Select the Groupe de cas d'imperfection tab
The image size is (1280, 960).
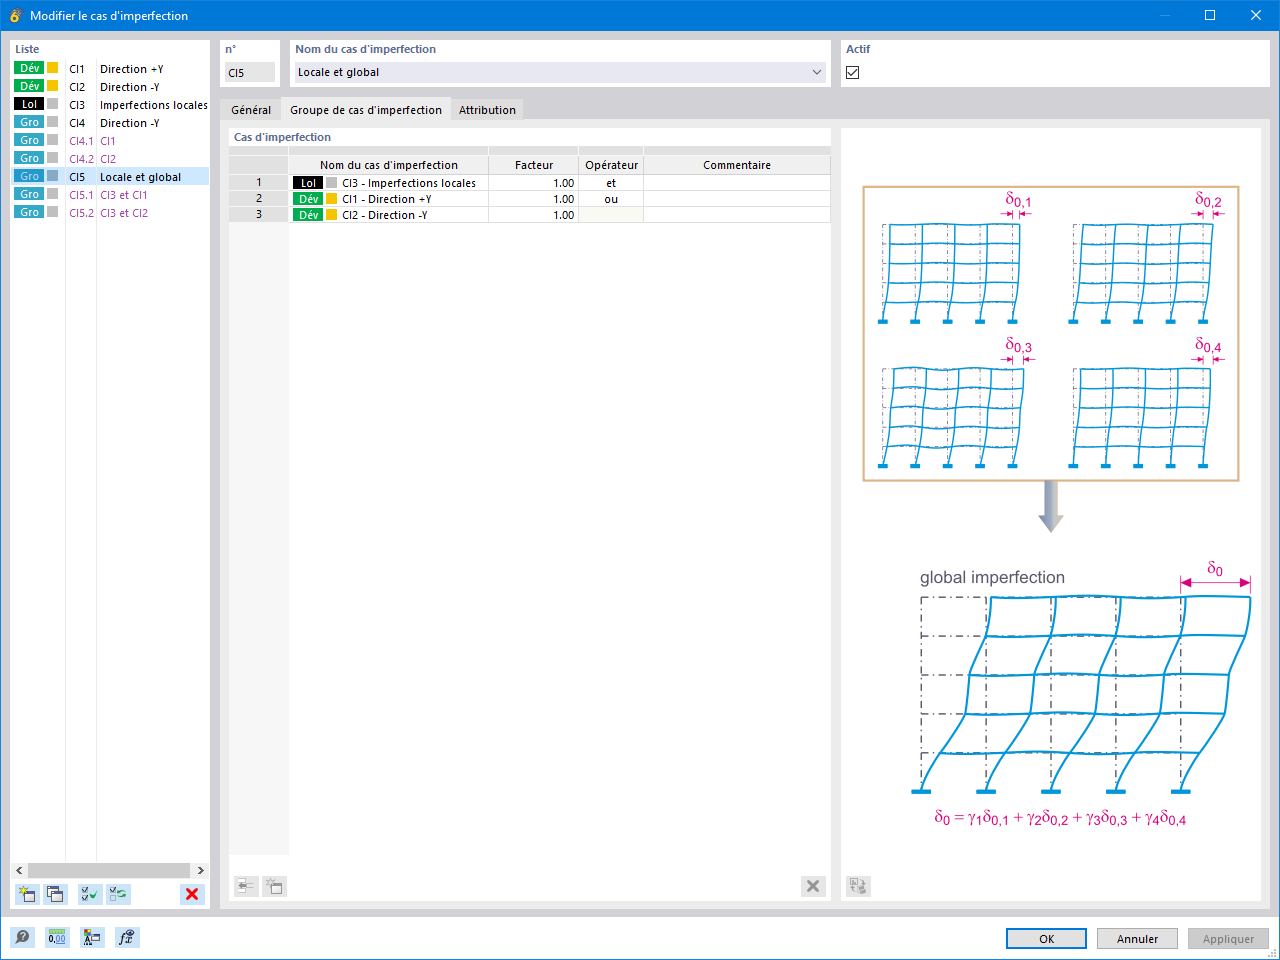(366, 110)
